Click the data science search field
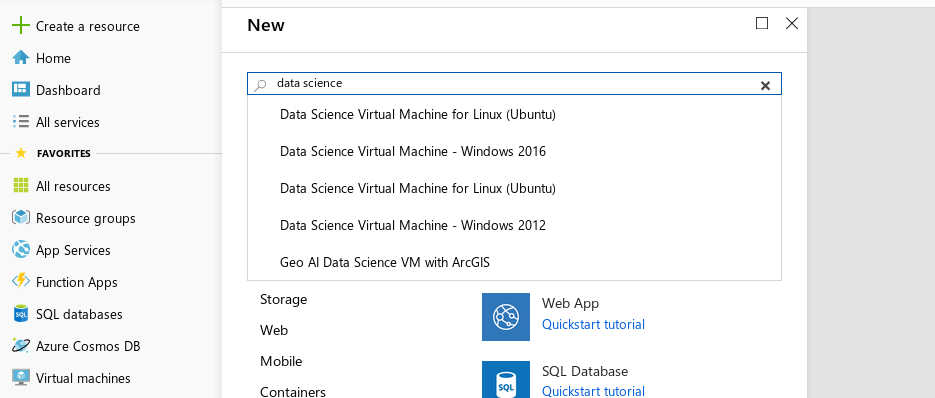Image resolution: width=935 pixels, height=398 pixels. click(x=514, y=84)
